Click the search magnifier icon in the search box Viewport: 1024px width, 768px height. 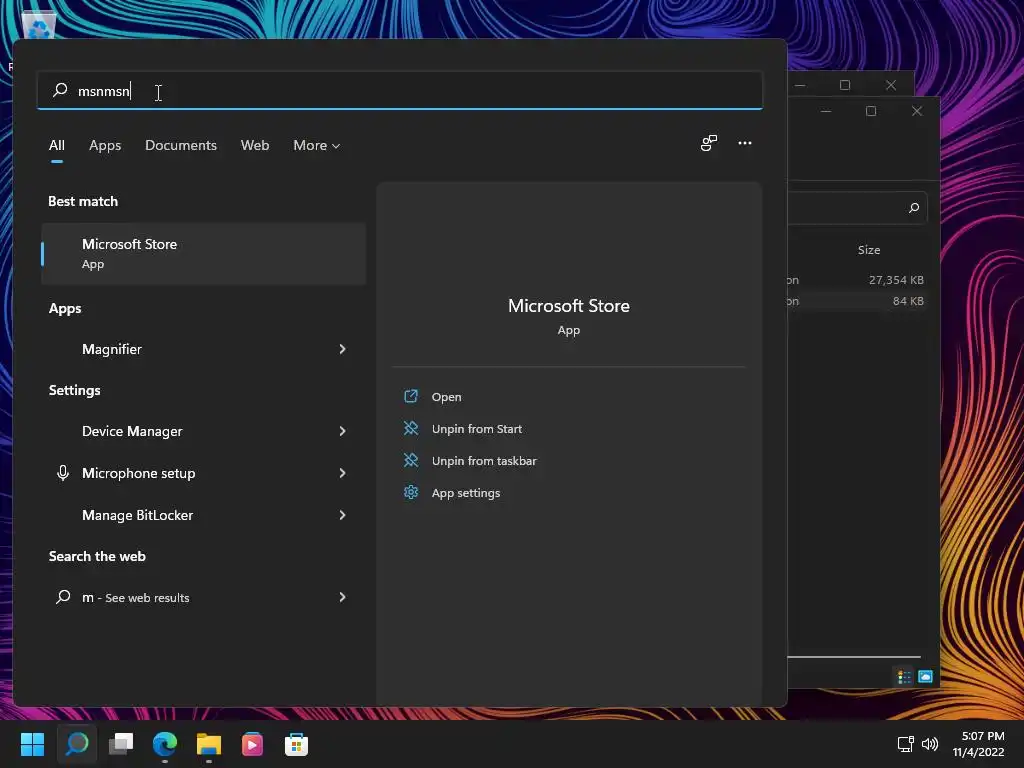(x=60, y=90)
